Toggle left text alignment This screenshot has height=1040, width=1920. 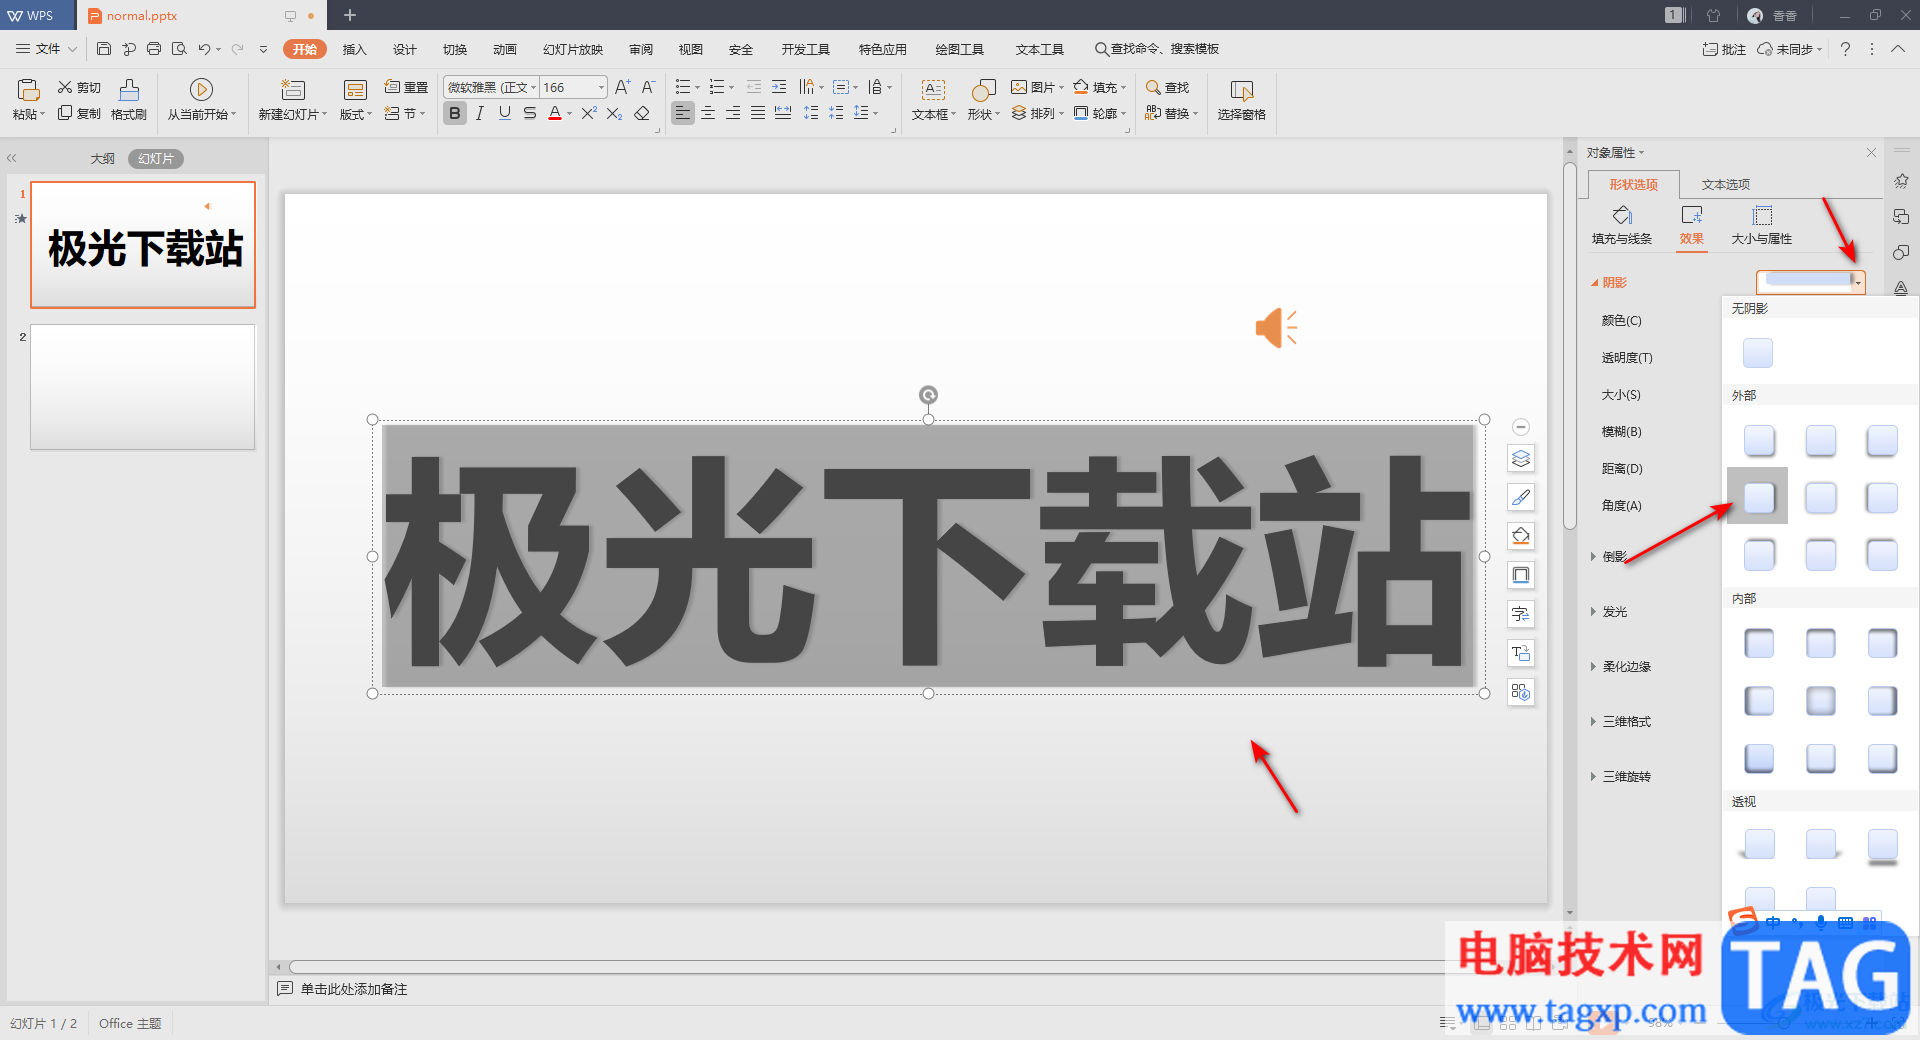(682, 113)
